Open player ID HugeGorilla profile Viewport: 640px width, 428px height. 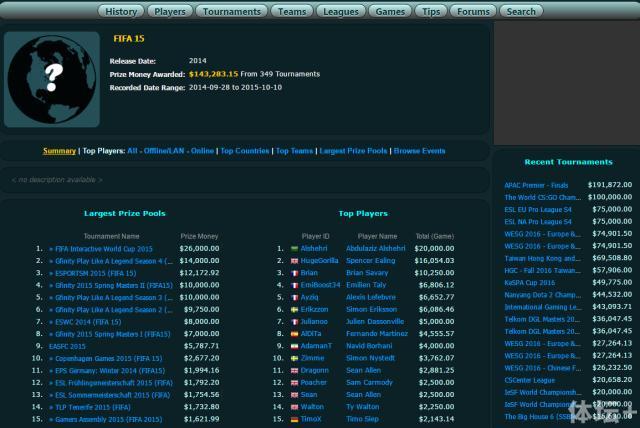[x=319, y=261]
